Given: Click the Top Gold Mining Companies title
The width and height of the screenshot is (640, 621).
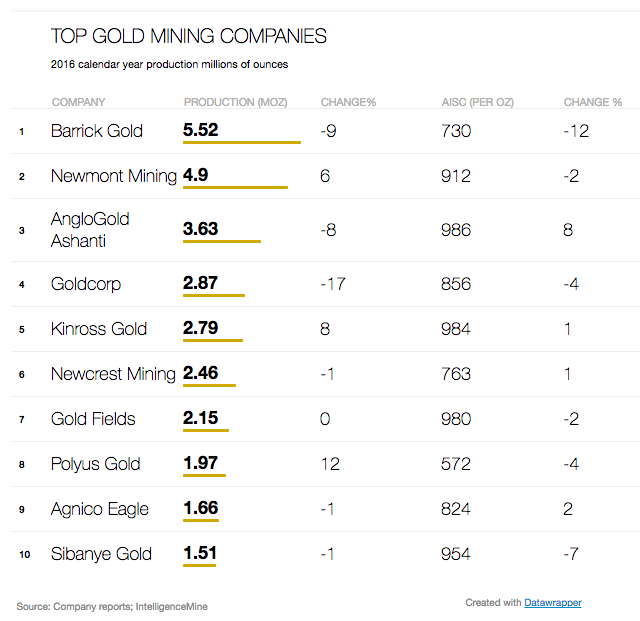Looking at the screenshot, I should coord(189,37).
